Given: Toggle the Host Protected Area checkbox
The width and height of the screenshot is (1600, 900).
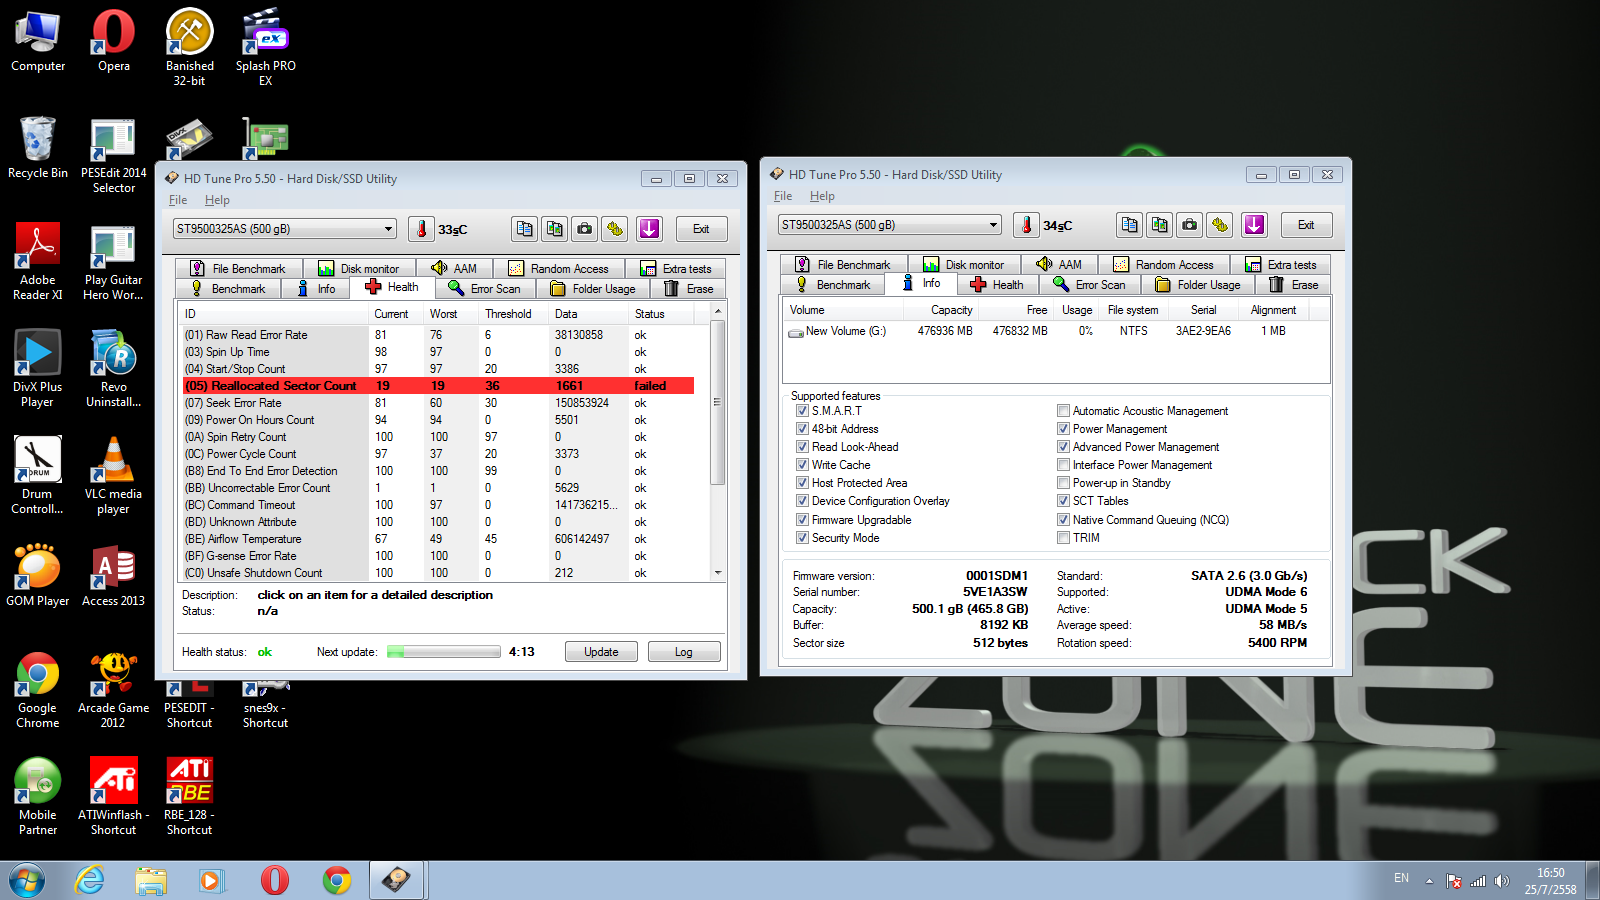Looking at the screenshot, I should (x=802, y=483).
